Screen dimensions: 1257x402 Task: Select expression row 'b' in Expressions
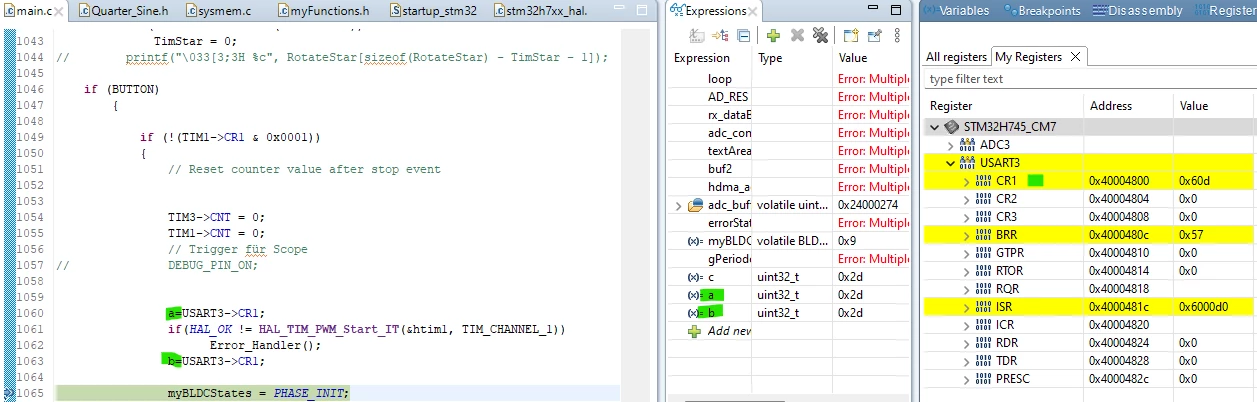coord(790,313)
